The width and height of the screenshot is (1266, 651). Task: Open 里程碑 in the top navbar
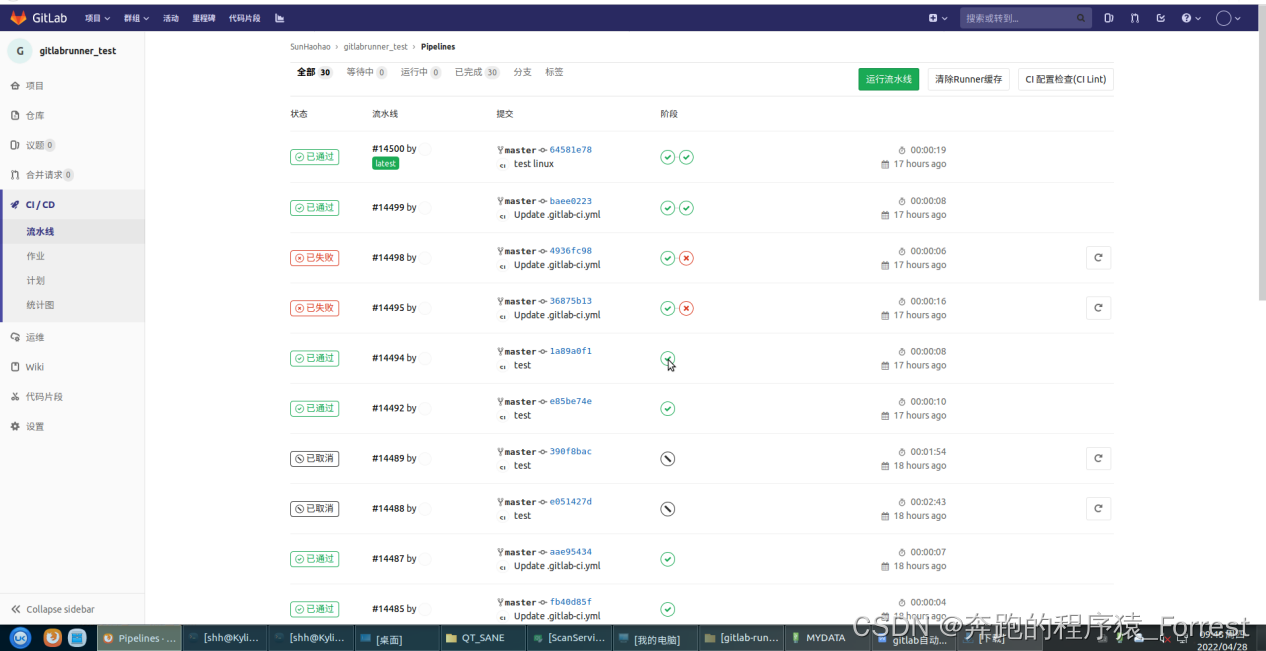click(204, 18)
